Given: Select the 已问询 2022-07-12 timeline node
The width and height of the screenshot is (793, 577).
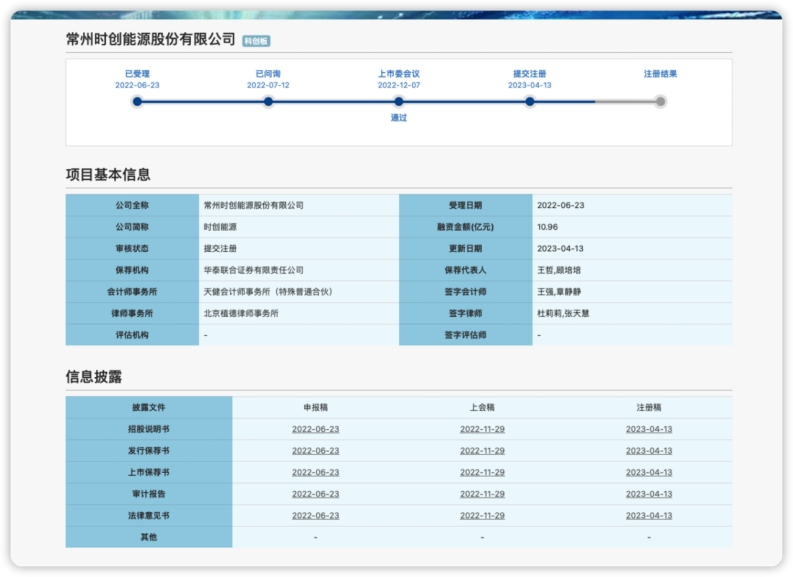Looking at the screenshot, I should 268,102.
